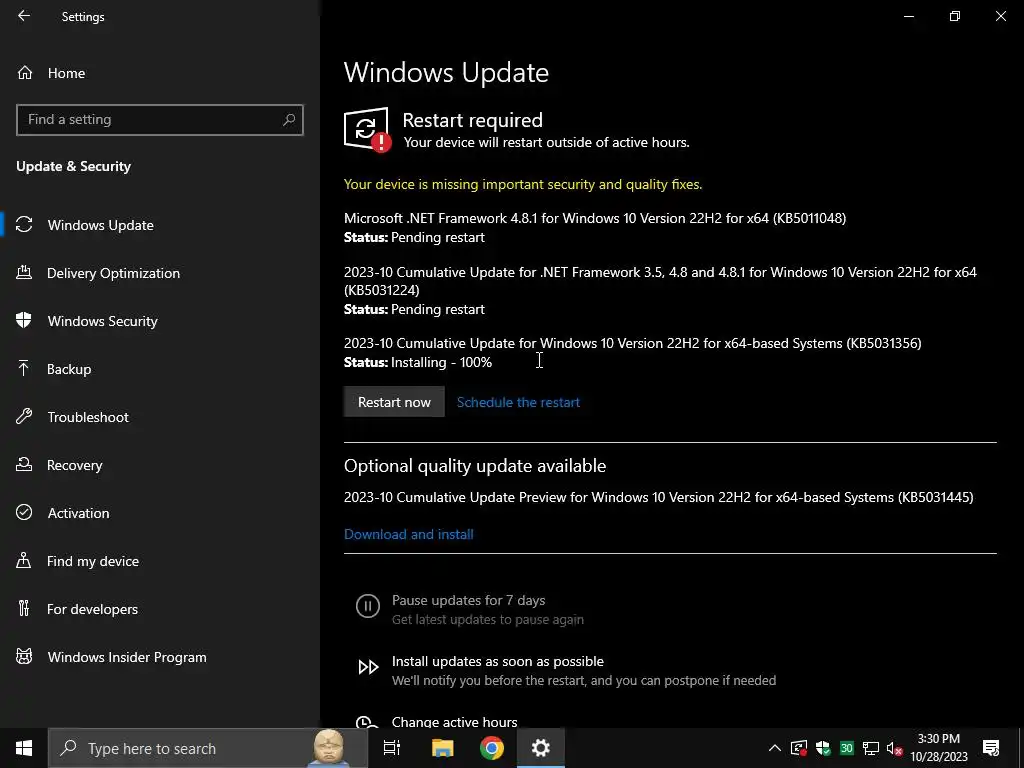Click the Status: Installing - 100% text

(x=418, y=362)
